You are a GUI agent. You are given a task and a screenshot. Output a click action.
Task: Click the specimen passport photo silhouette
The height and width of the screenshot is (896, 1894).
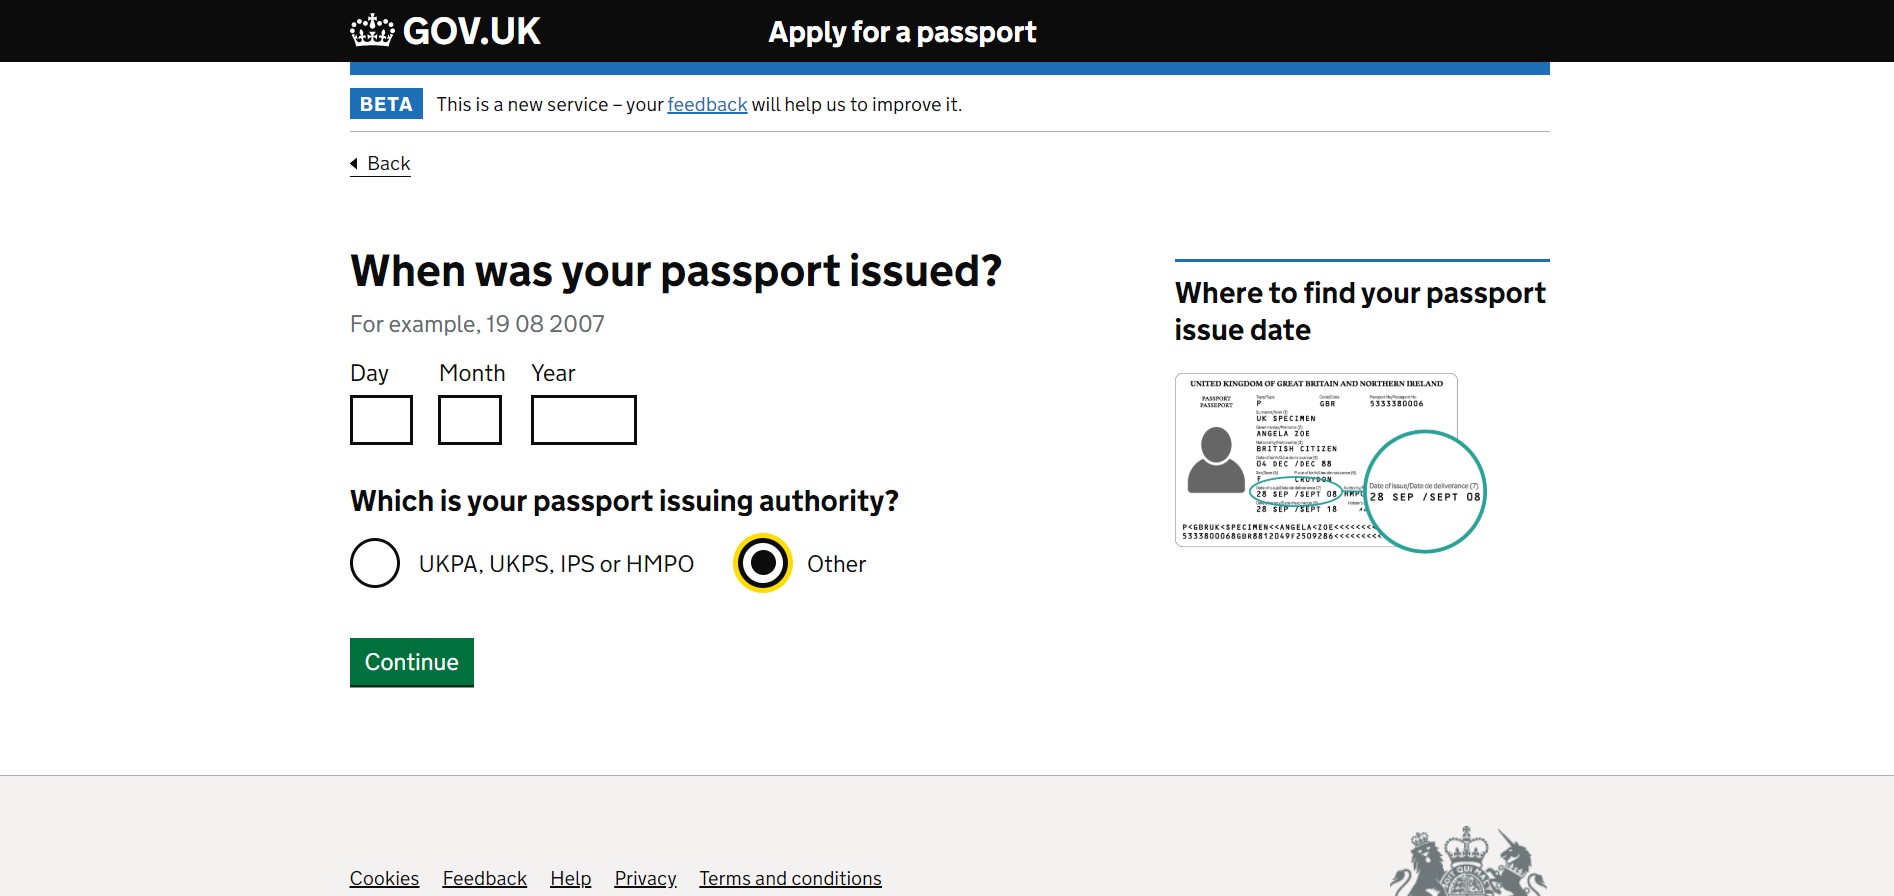[1216, 460]
